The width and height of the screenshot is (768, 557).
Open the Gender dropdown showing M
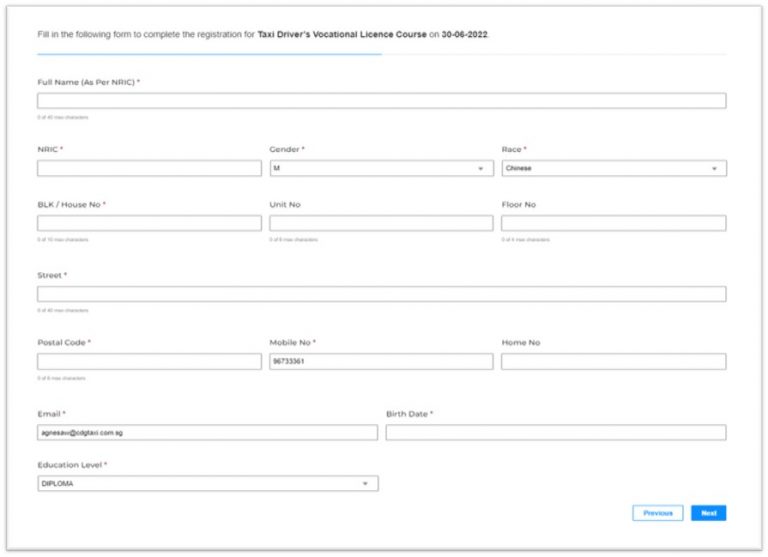pyautogui.click(x=380, y=168)
